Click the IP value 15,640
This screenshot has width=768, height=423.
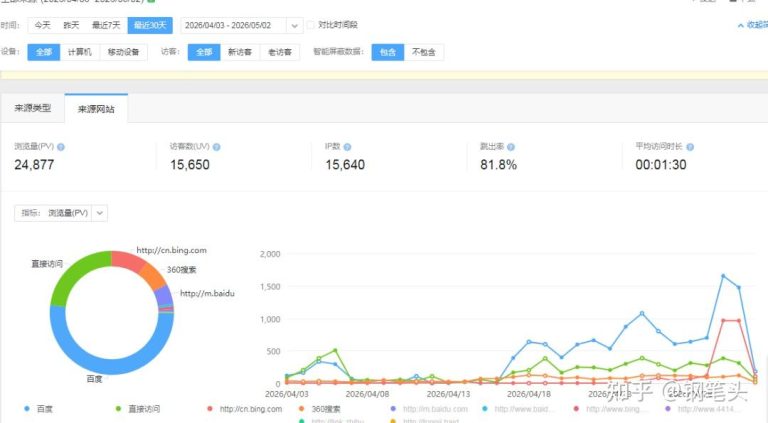pyautogui.click(x=345, y=164)
